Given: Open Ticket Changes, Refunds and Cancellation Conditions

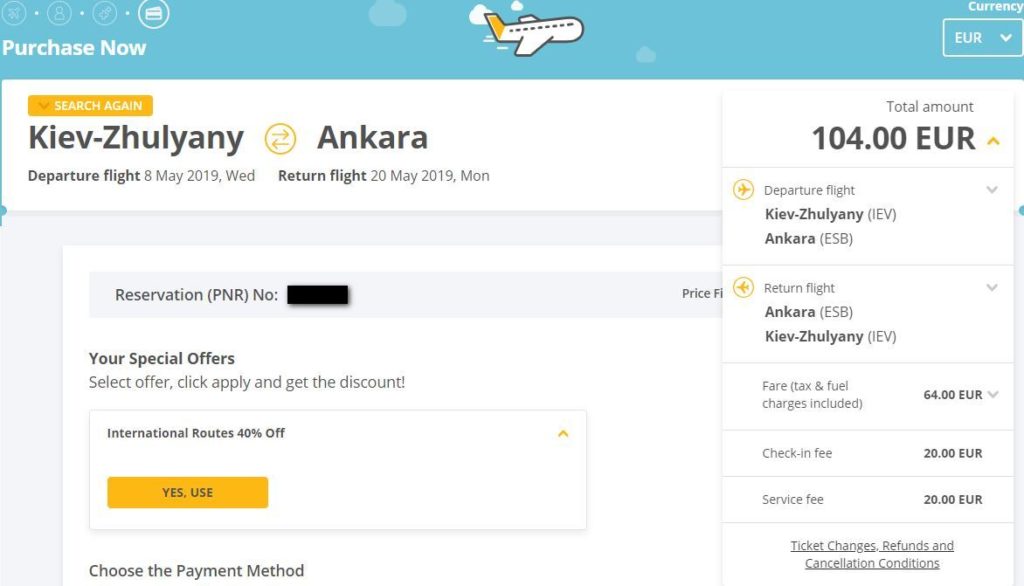Looking at the screenshot, I should [x=872, y=554].
